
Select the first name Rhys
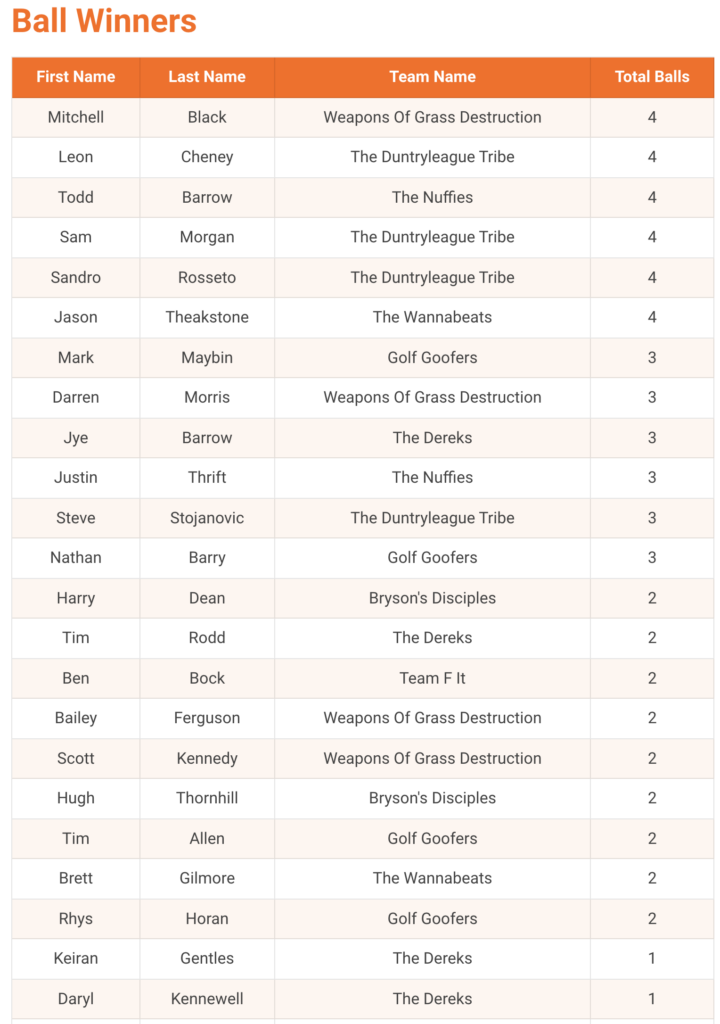[76, 919]
